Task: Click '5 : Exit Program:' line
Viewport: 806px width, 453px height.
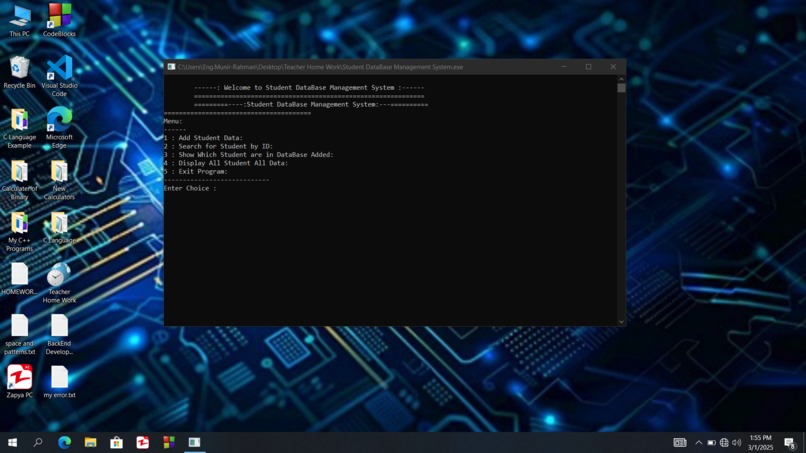Action: point(196,171)
